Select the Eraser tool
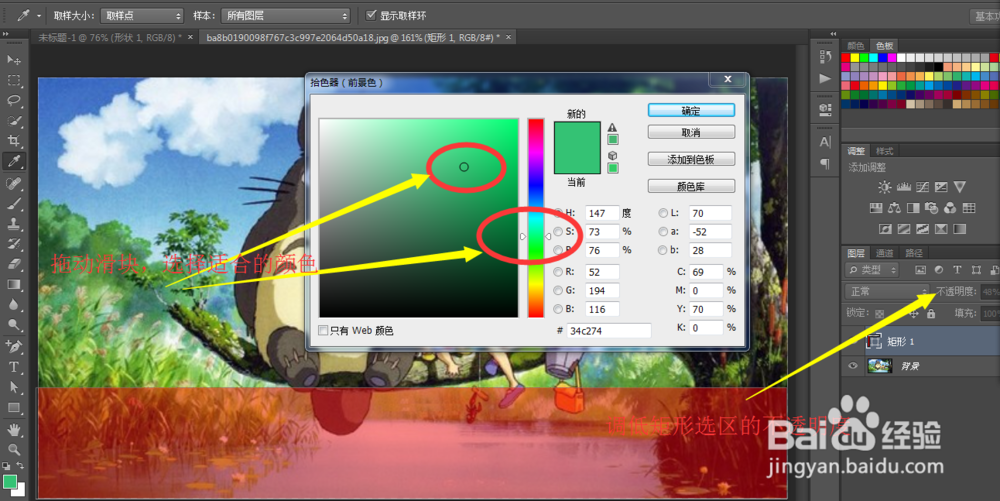The image size is (1000, 501). [14, 264]
